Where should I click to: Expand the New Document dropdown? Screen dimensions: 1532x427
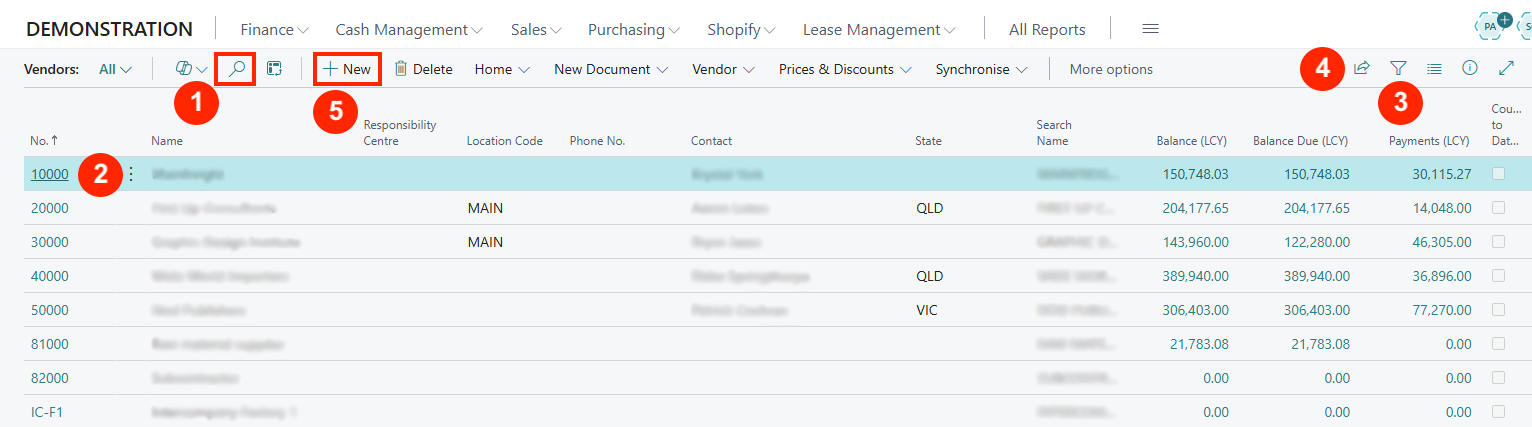tap(611, 70)
